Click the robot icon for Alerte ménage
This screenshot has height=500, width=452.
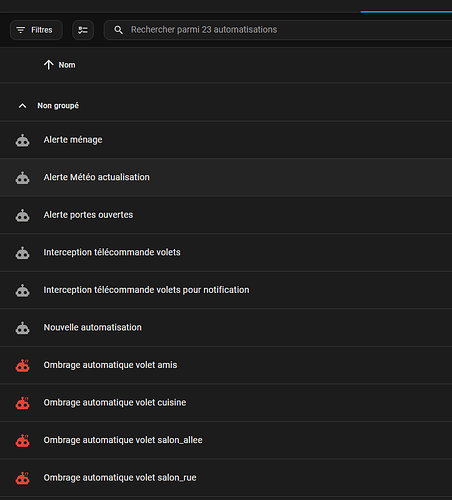[x=22, y=140]
